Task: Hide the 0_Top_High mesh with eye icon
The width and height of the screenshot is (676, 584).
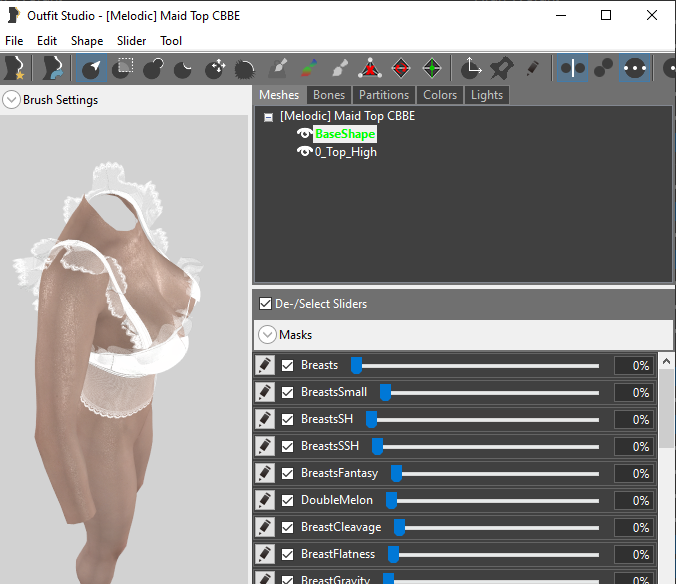Action: [x=305, y=152]
